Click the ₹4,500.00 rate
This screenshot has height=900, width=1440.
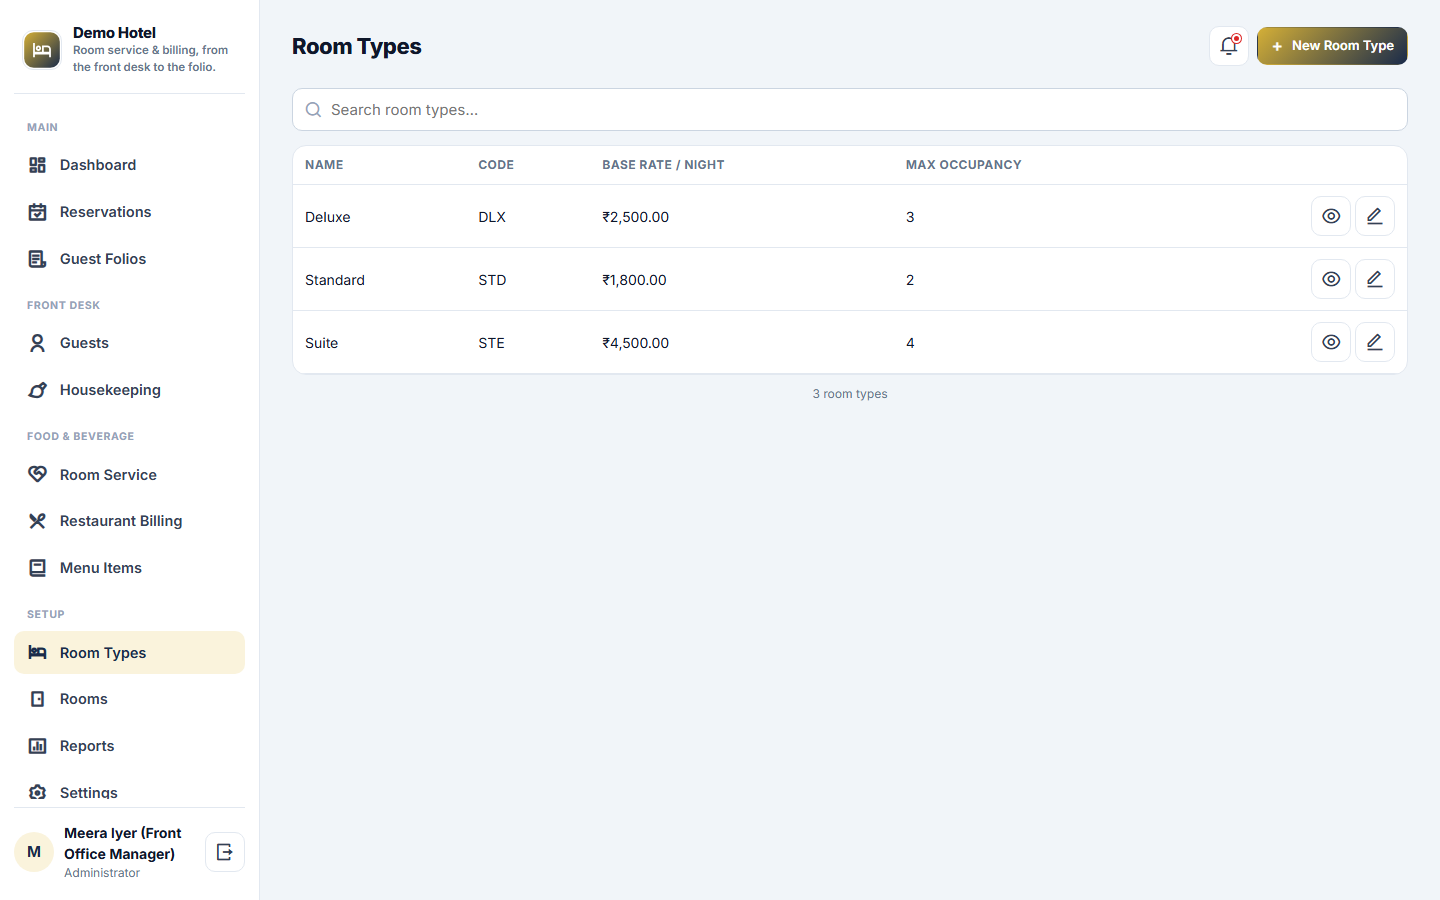[636, 343]
